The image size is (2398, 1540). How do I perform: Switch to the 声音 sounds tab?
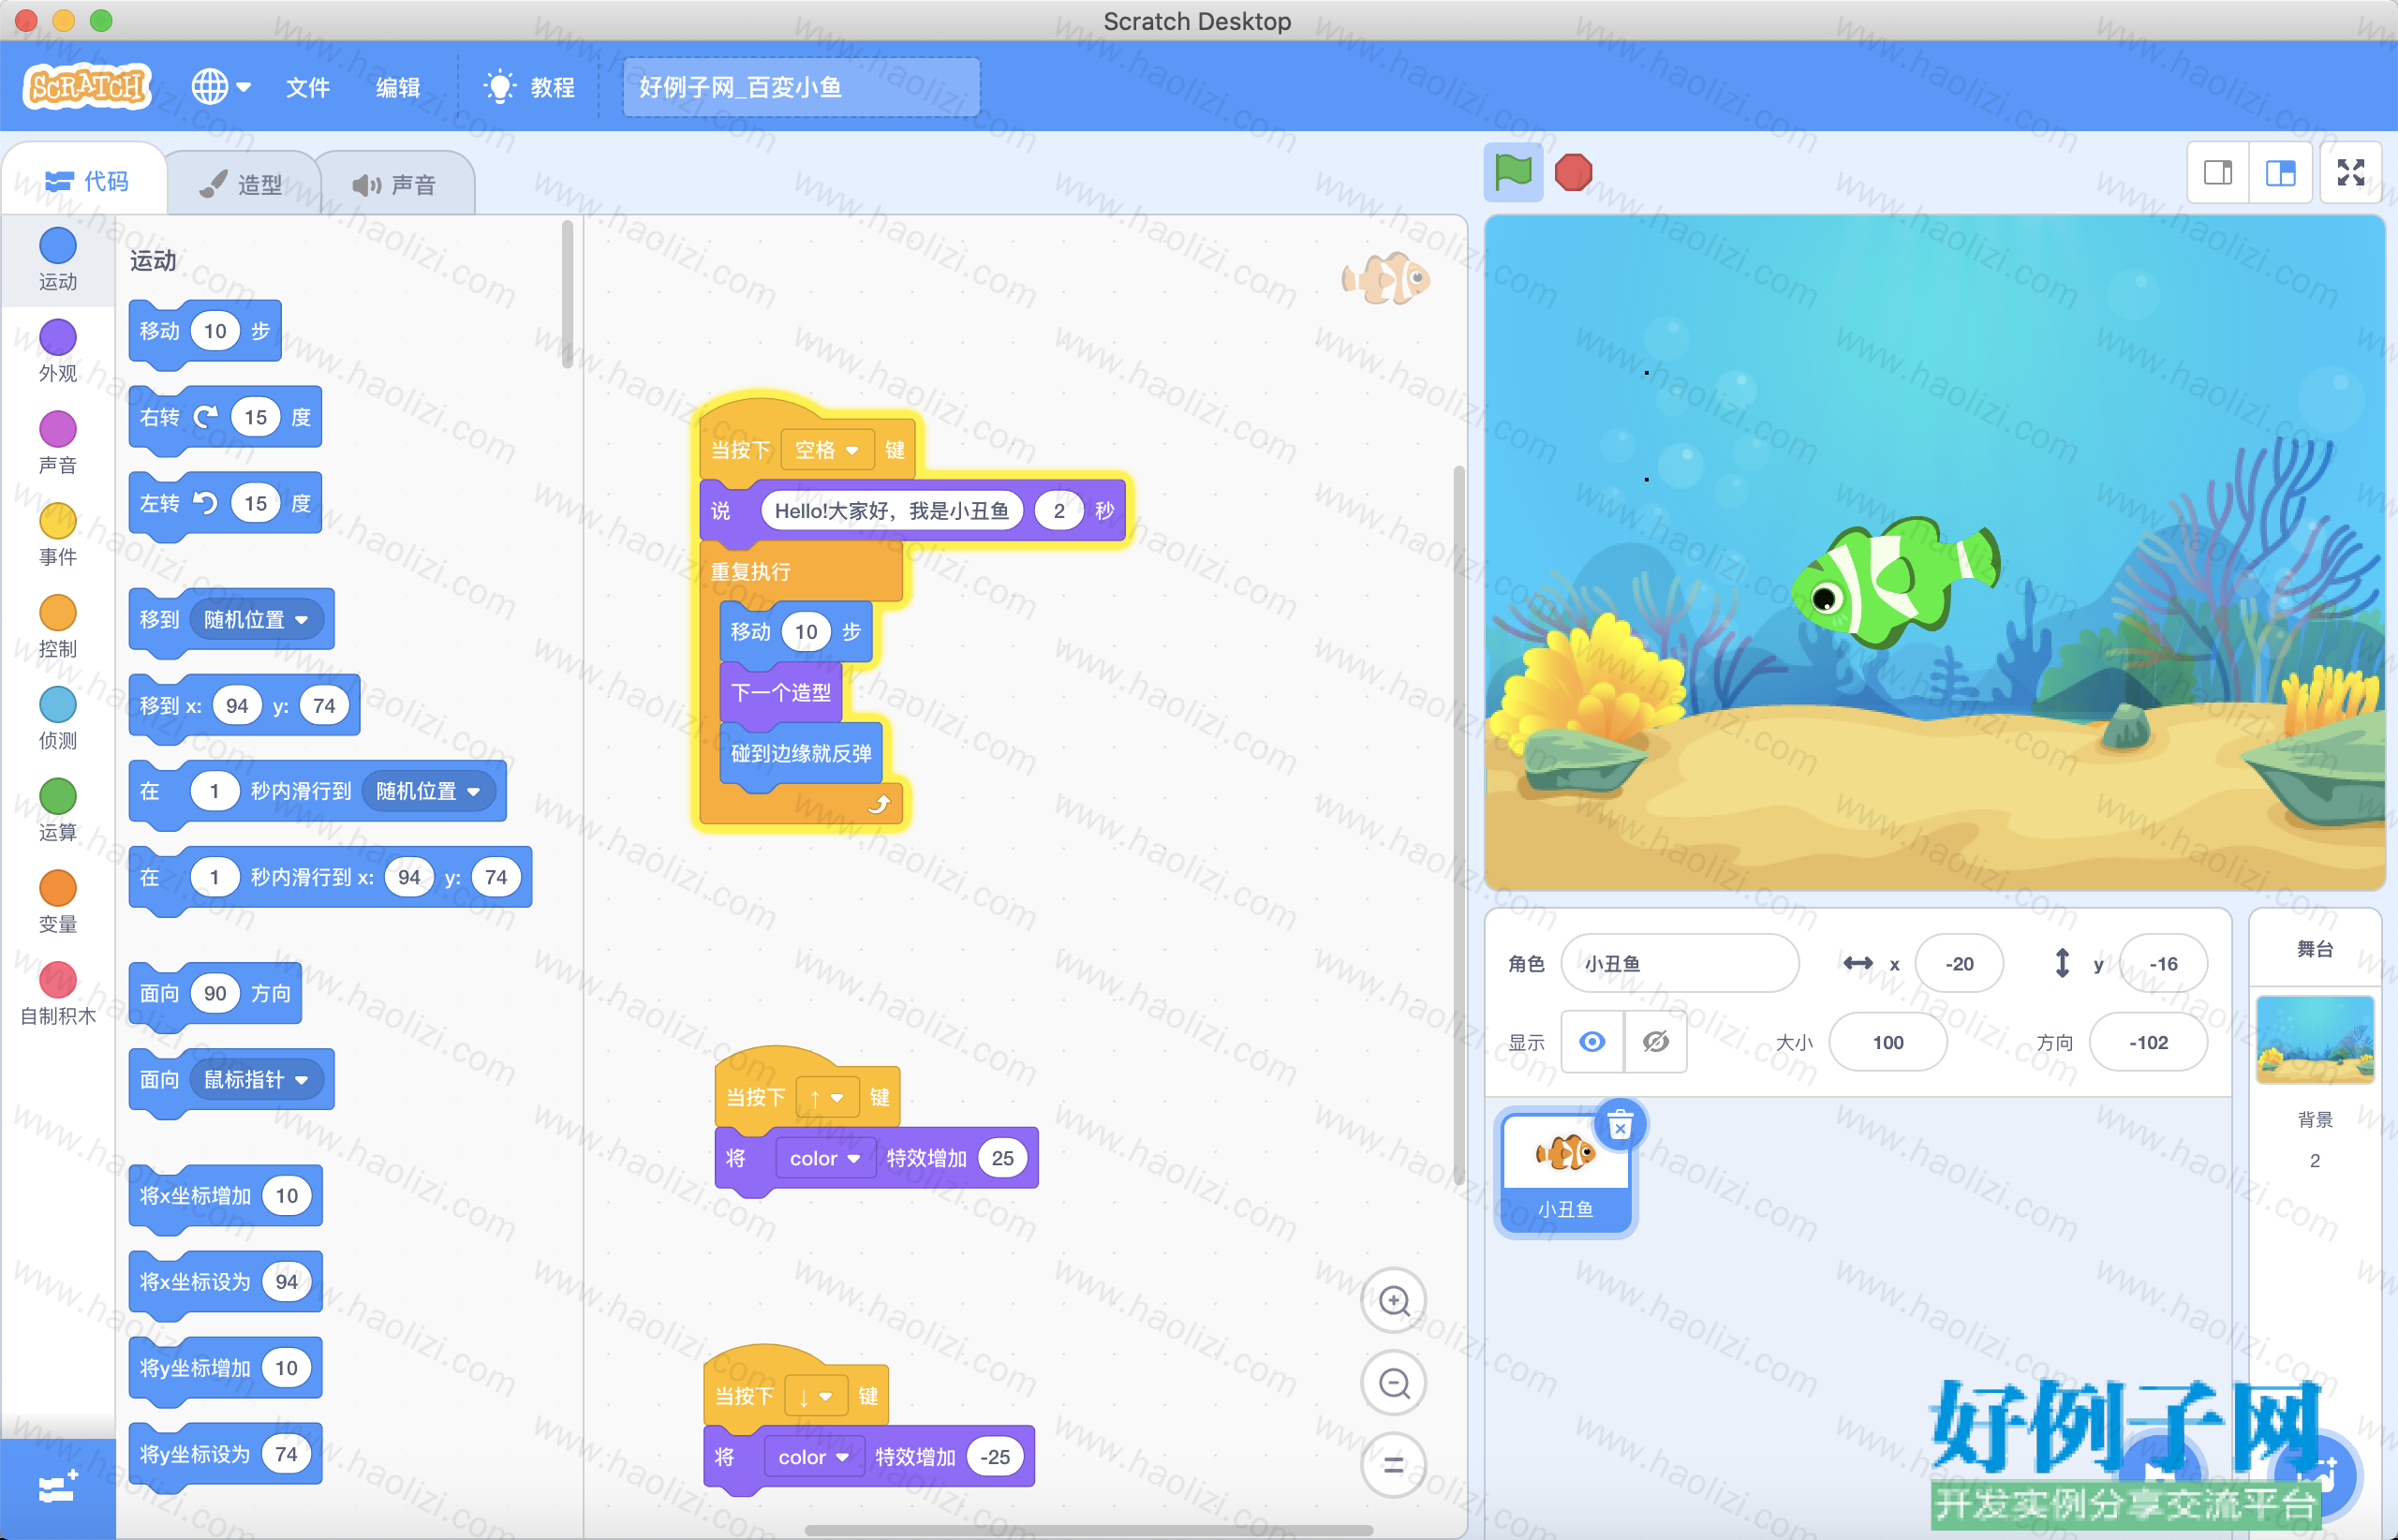click(x=395, y=184)
